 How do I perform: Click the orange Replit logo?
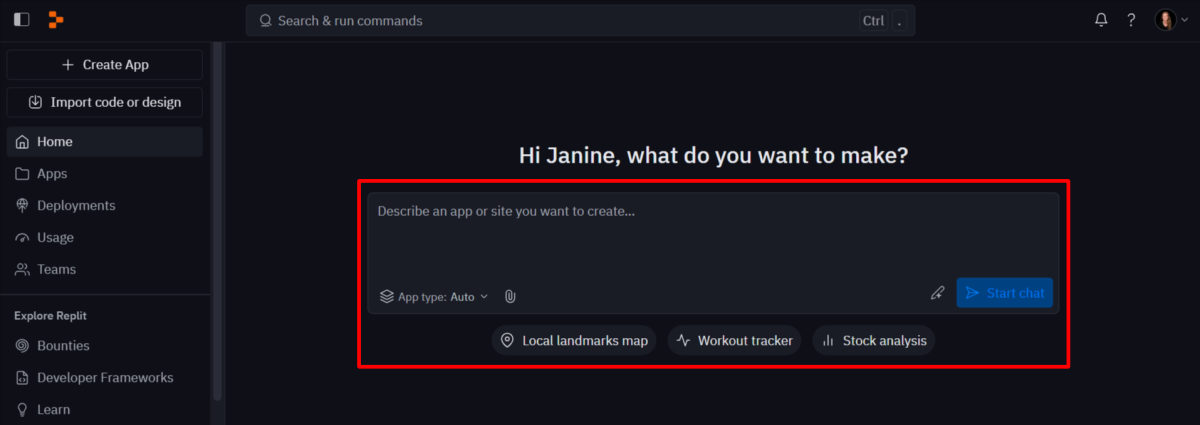click(56, 20)
